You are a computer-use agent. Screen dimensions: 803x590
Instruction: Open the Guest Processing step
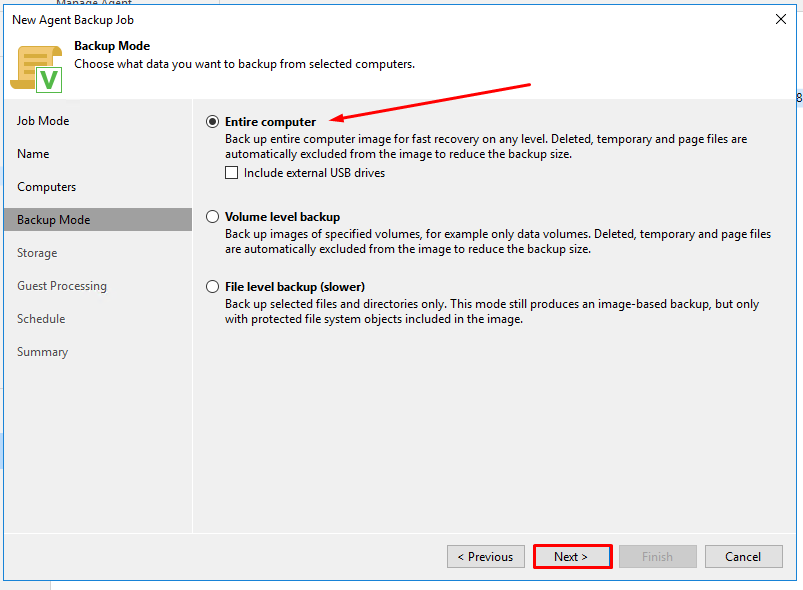pos(62,286)
